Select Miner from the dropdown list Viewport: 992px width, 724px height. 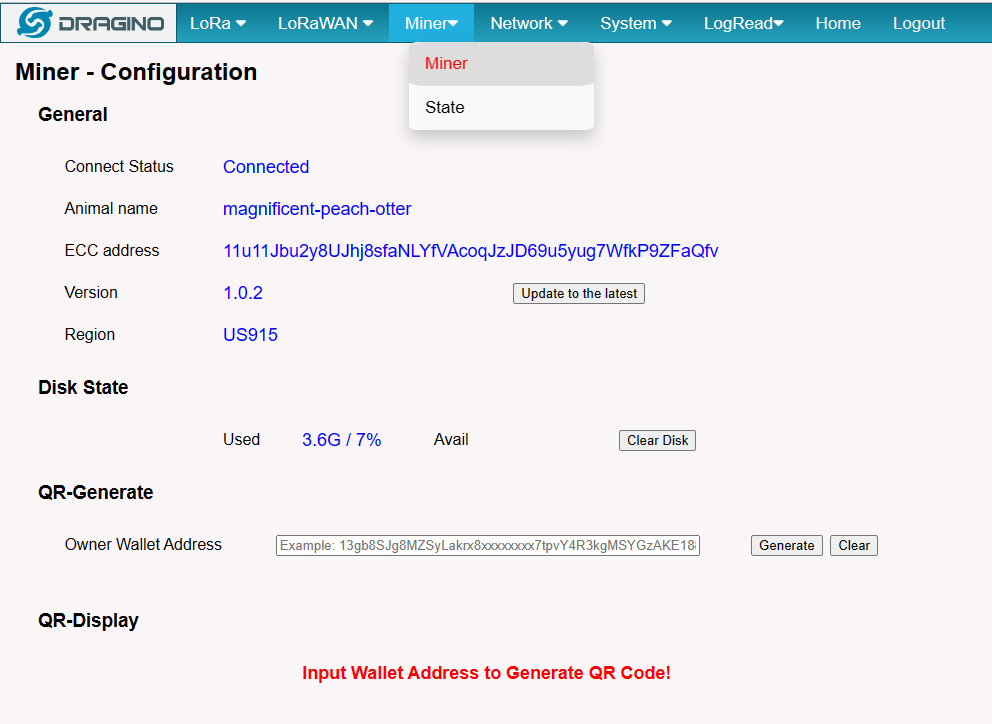[501, 64]
